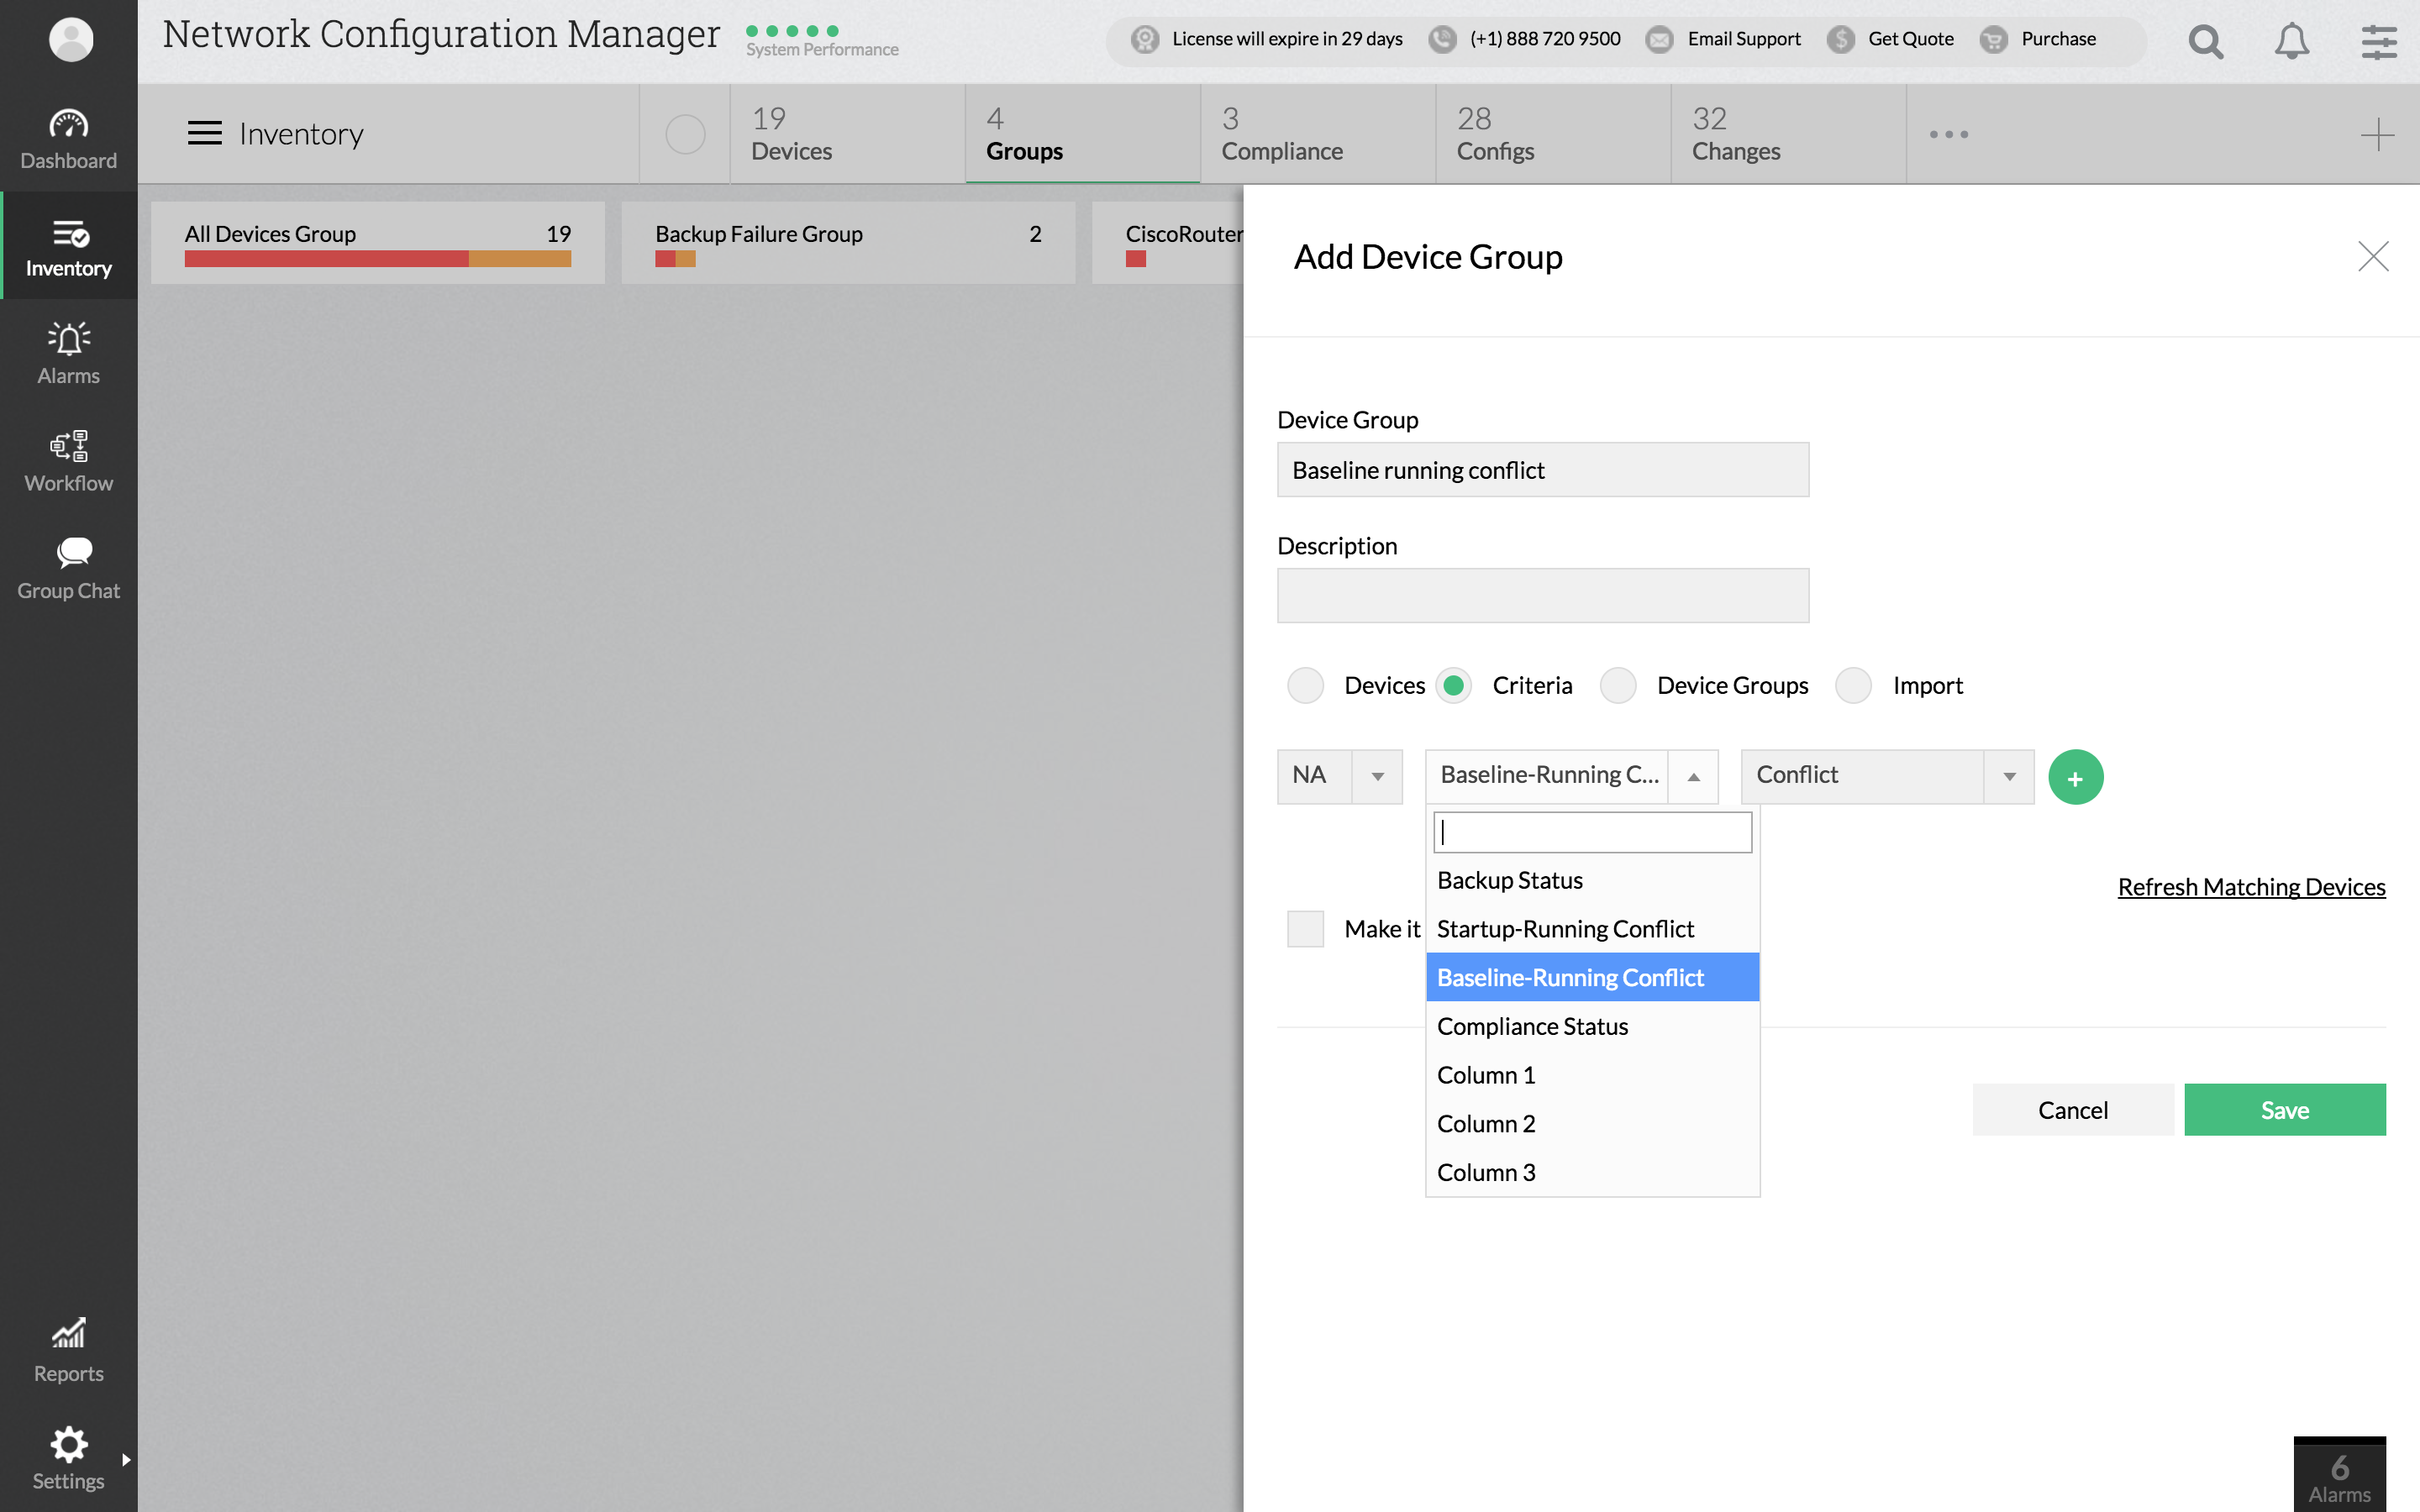Click the All Devices Group status bar
Viewport: 2420px width, 1512px height.
coord(377,259)
